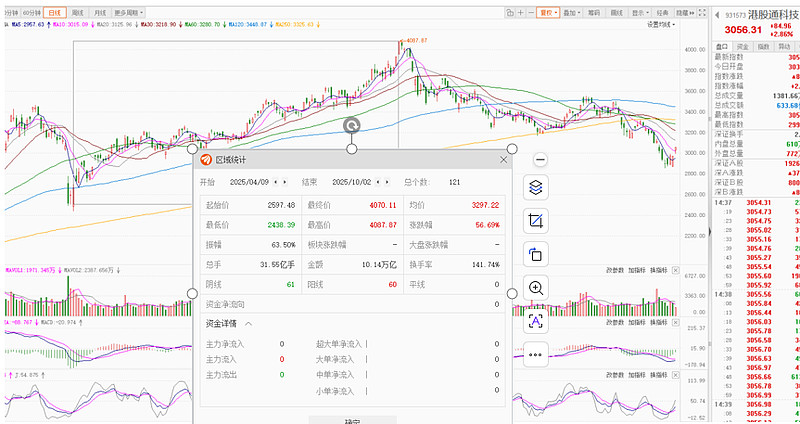Add an indicator to the MACD panel
Viewport: 800px width, 424px height.
click(x=636, y=322)
